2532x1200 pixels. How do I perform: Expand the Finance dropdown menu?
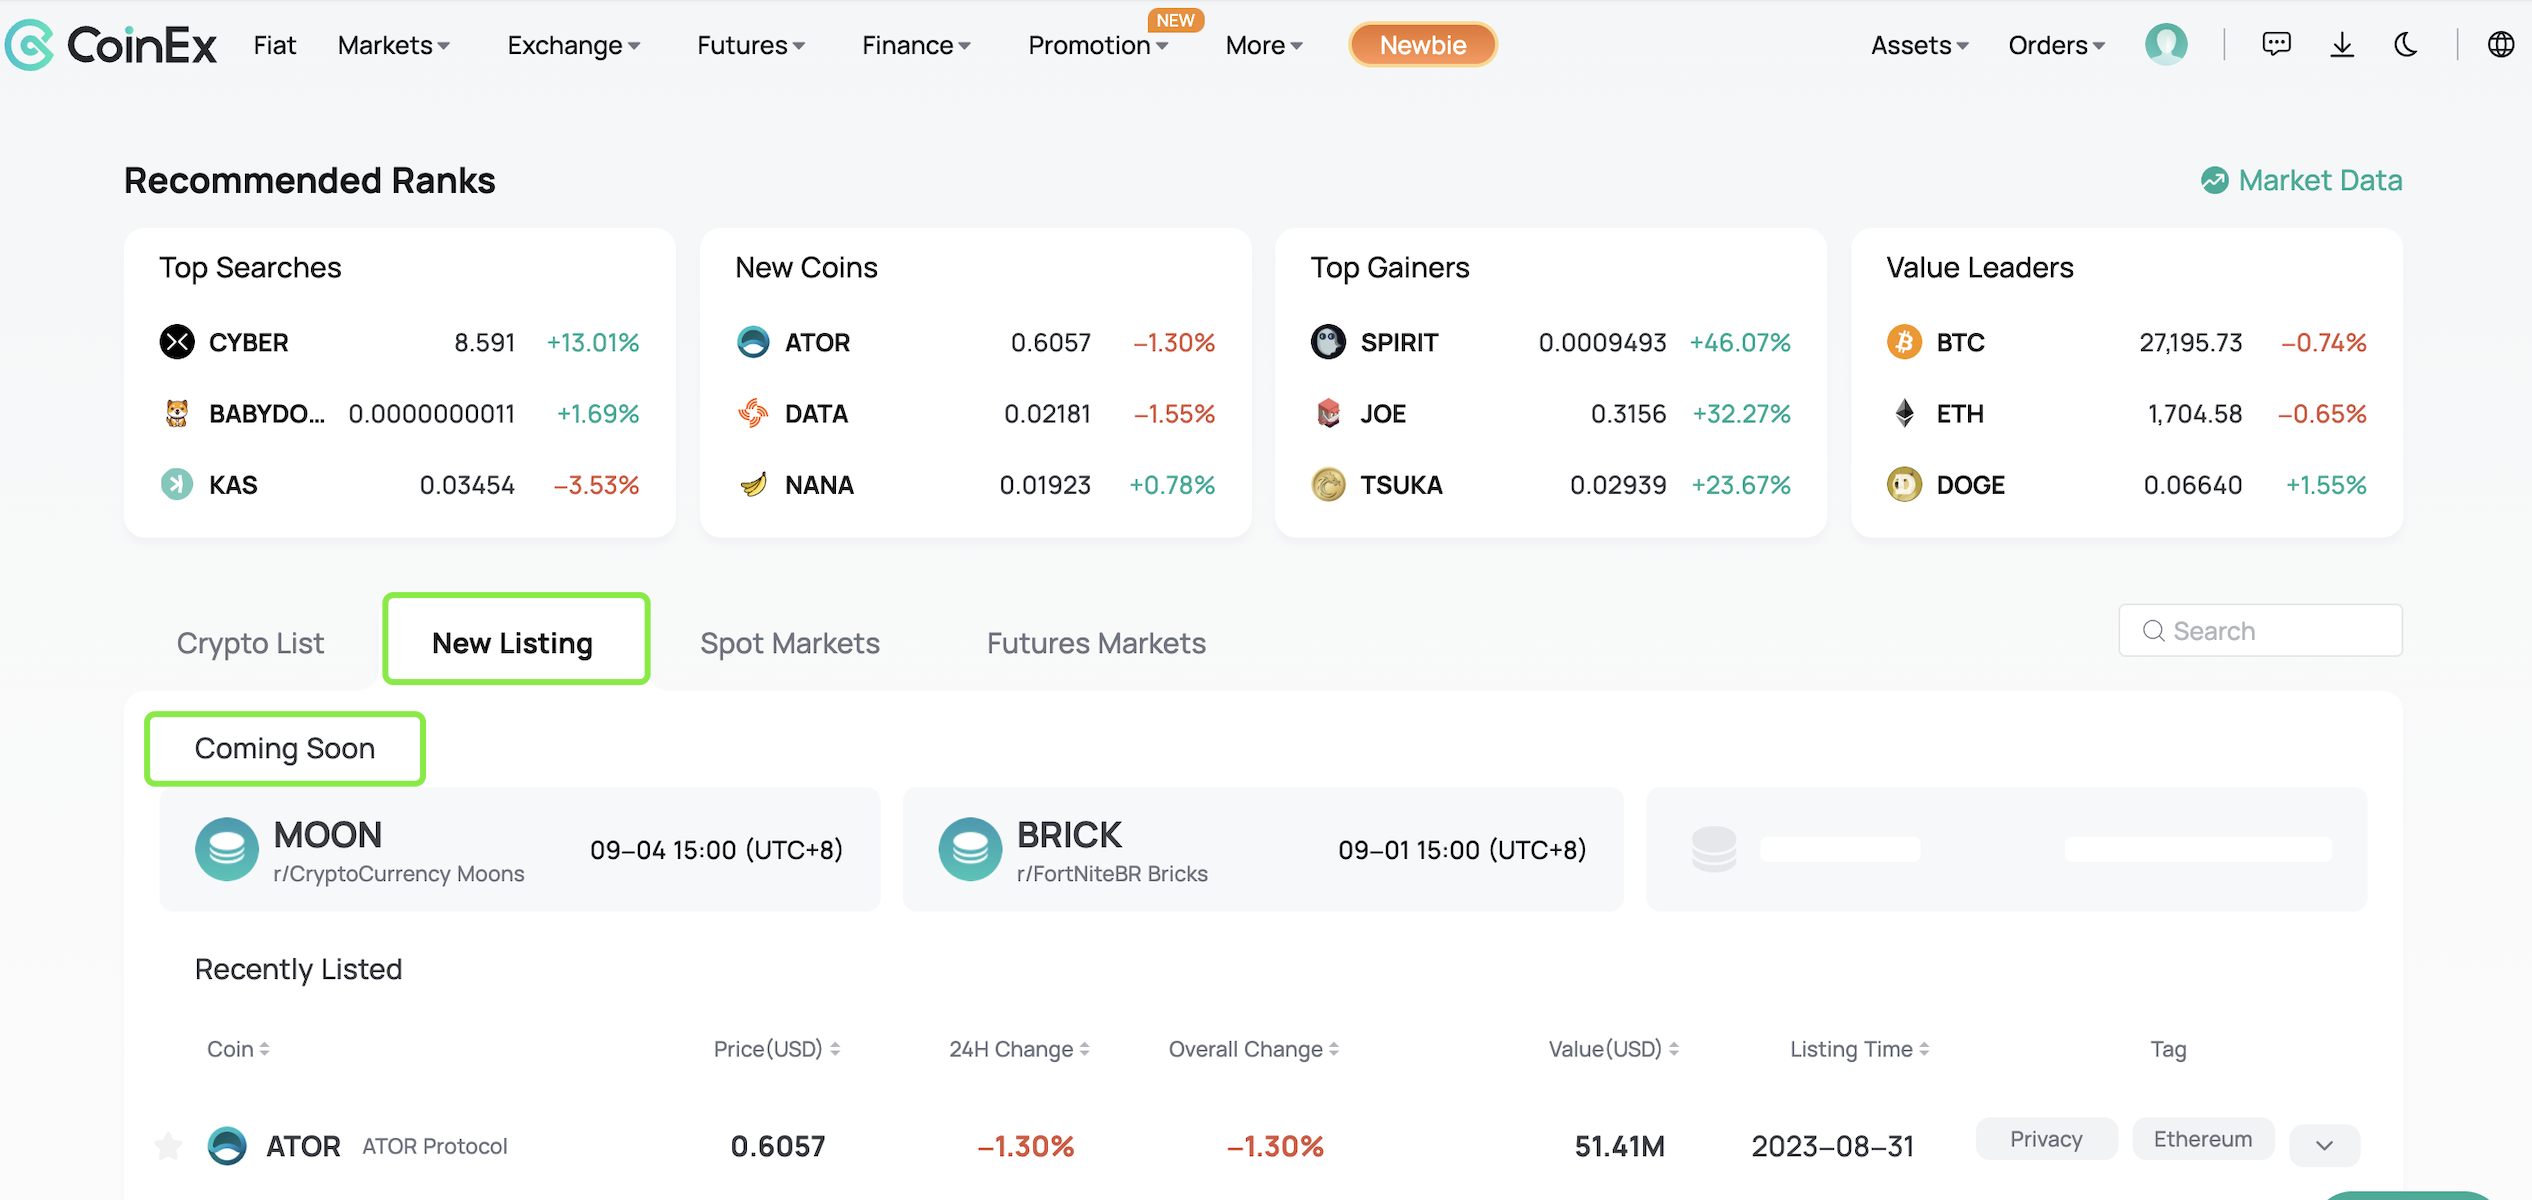point(916,45)
